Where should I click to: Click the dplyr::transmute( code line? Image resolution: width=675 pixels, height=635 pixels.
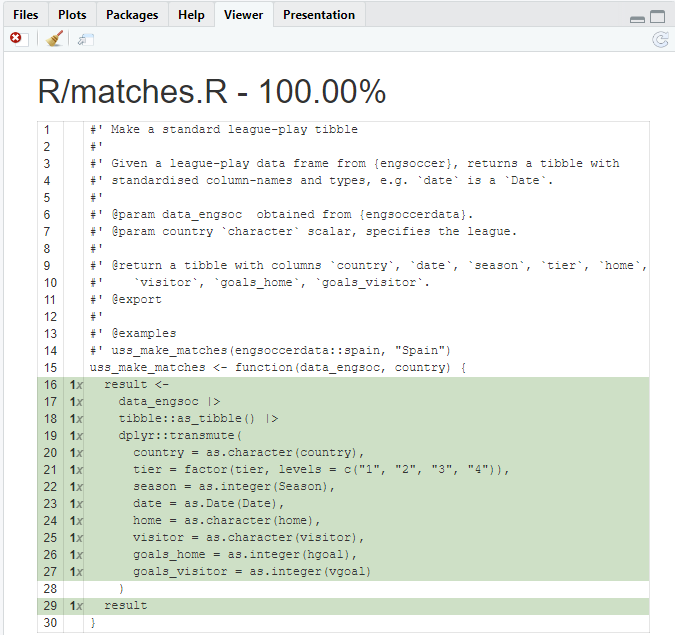(x=180, y=436)
